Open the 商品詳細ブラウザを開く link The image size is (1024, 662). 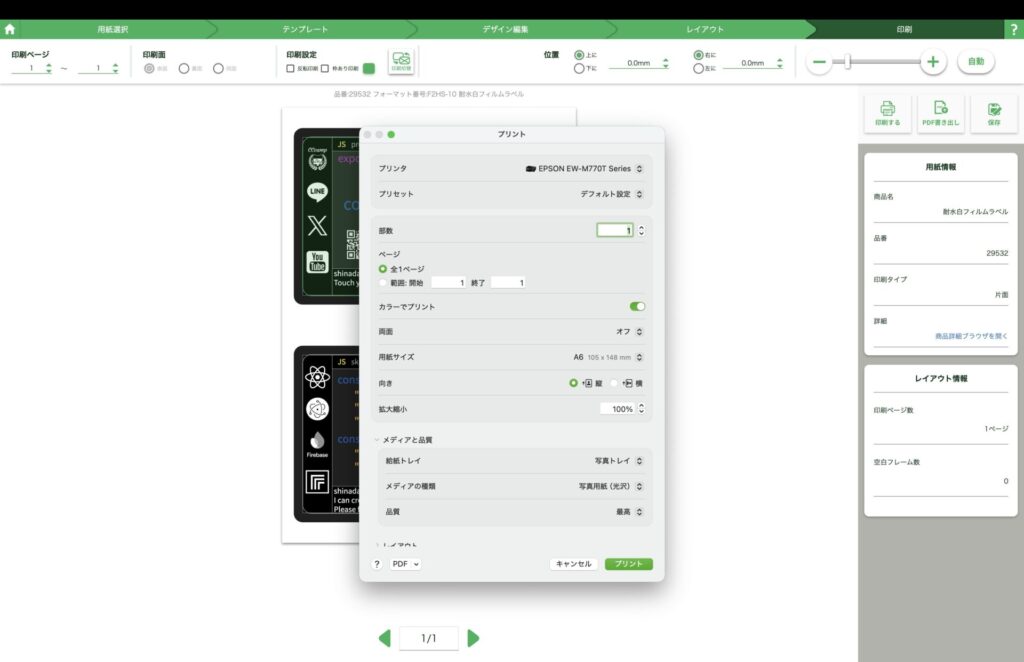(x=971, y=336)
